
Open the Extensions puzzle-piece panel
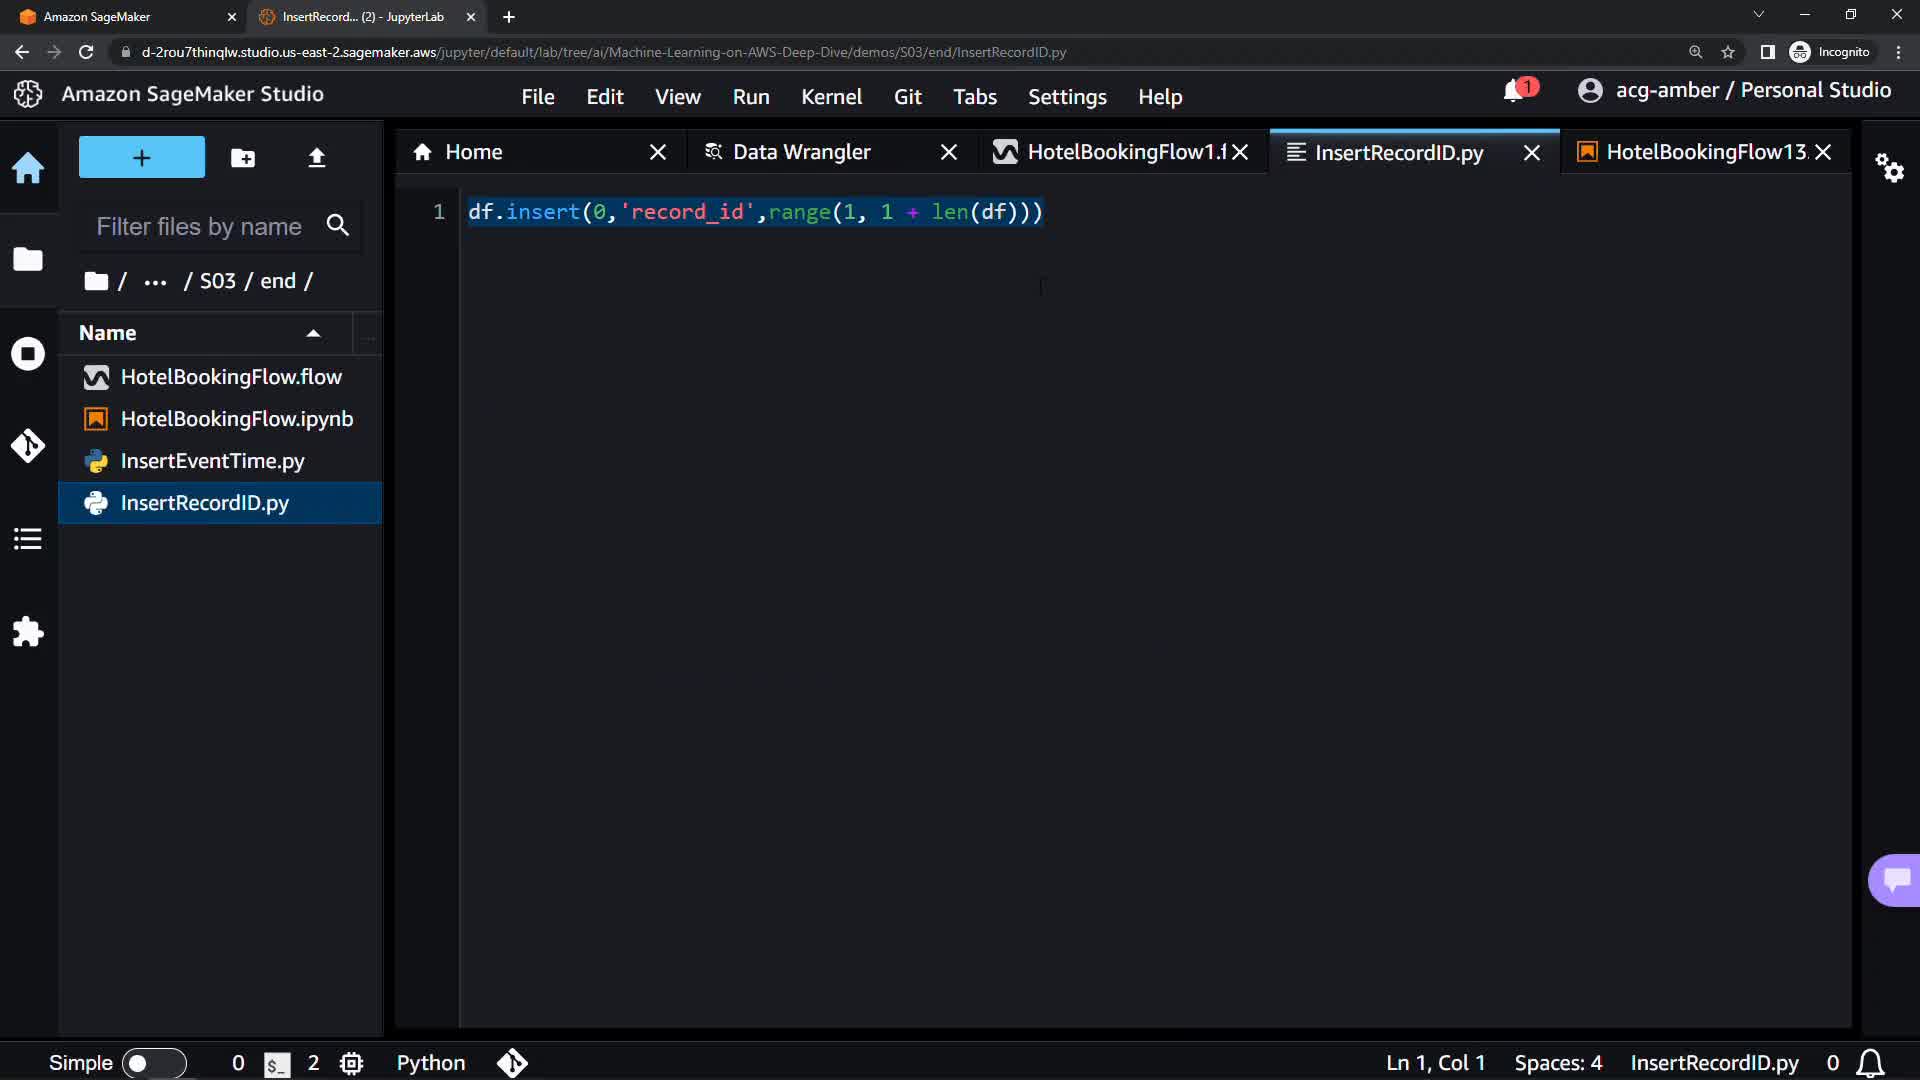tap(28, 632)
